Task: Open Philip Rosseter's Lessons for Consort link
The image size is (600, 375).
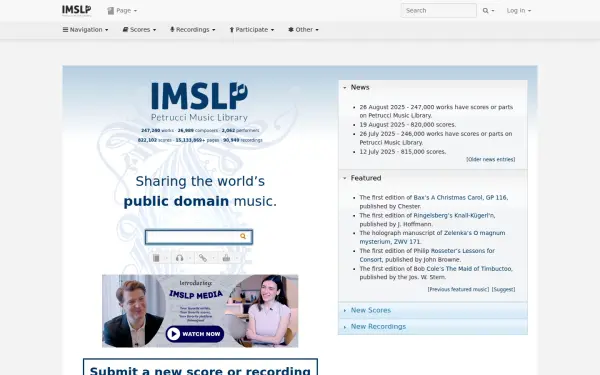Action: pyautogui.click(x=427, y=255)
